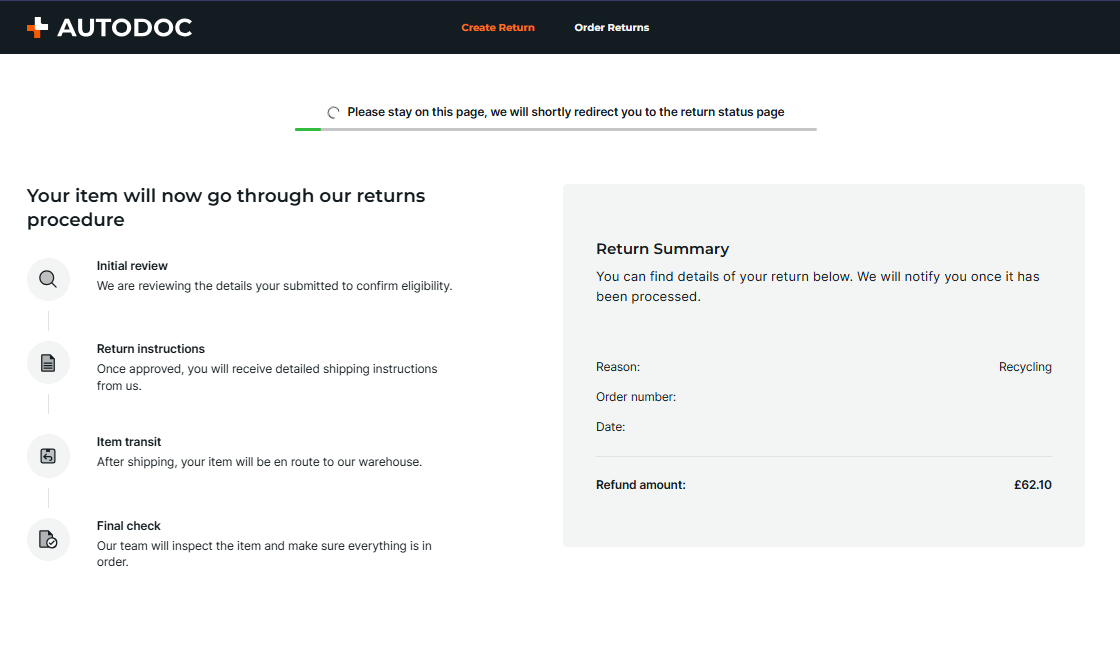Screen dimensions: 1120x654
Task: Click the Item transit step title
Action: 129,442
